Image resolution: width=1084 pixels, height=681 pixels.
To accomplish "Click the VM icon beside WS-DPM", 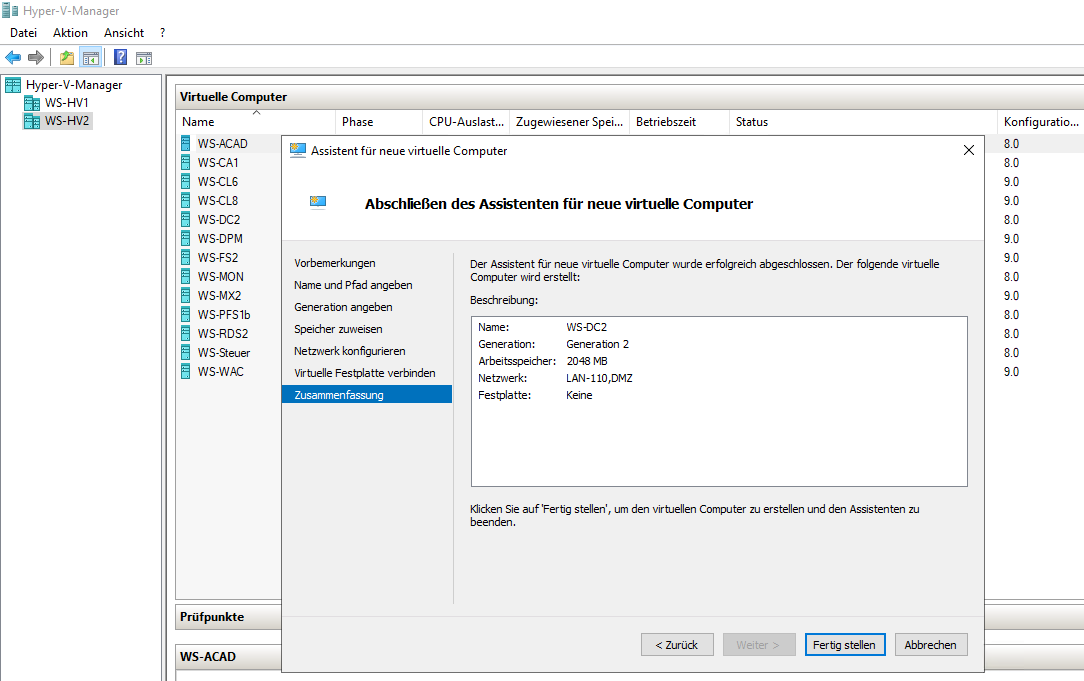I will tap(186, 239).
